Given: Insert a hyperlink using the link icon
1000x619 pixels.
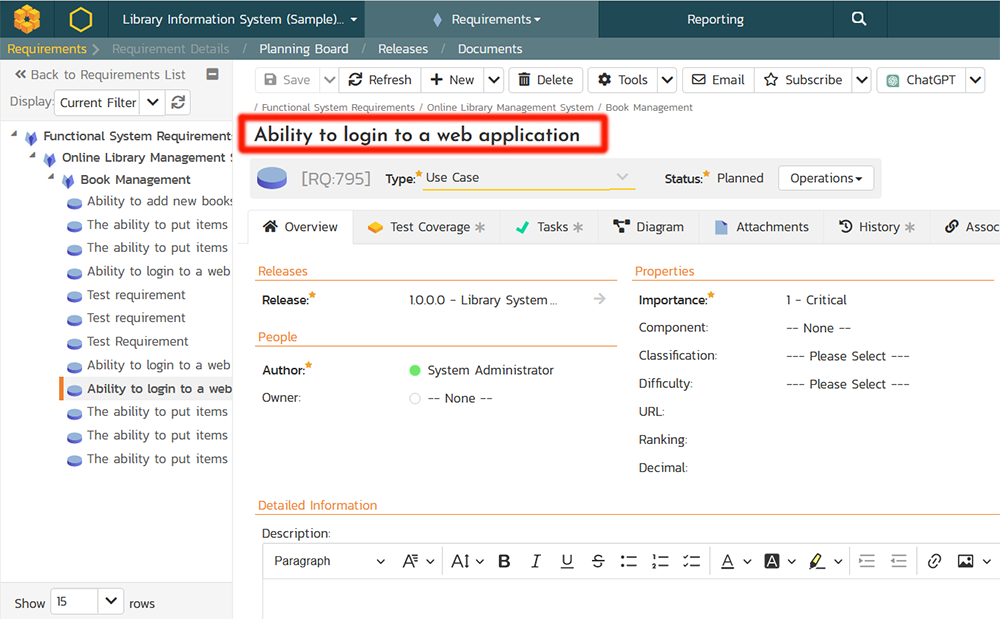Looking at the screenshot, I should click(934, 561).
